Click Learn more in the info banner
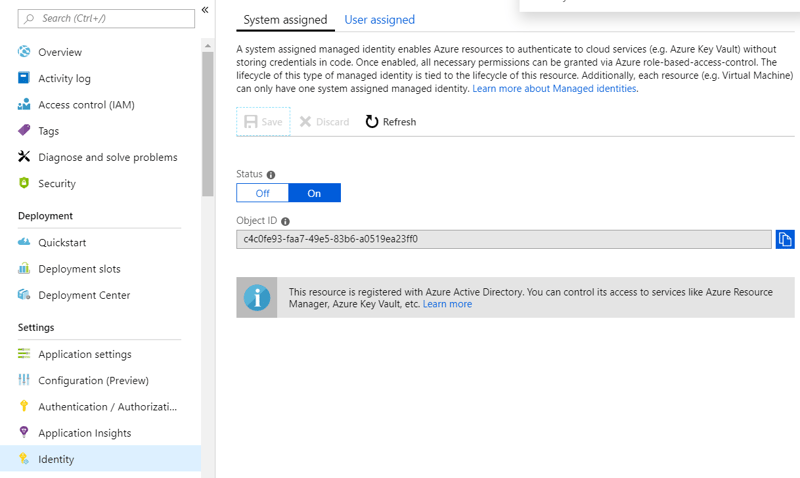800x478 pixels. 447,304
